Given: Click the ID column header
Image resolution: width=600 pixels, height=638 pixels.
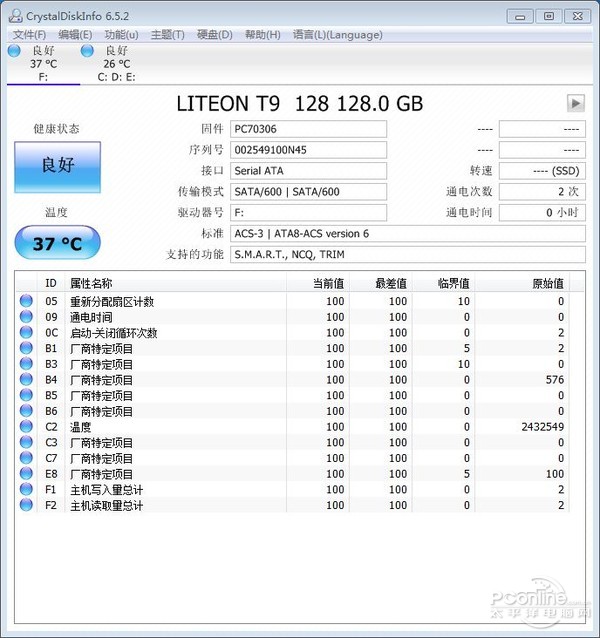Looking at the screenshot, I should 51,283.
